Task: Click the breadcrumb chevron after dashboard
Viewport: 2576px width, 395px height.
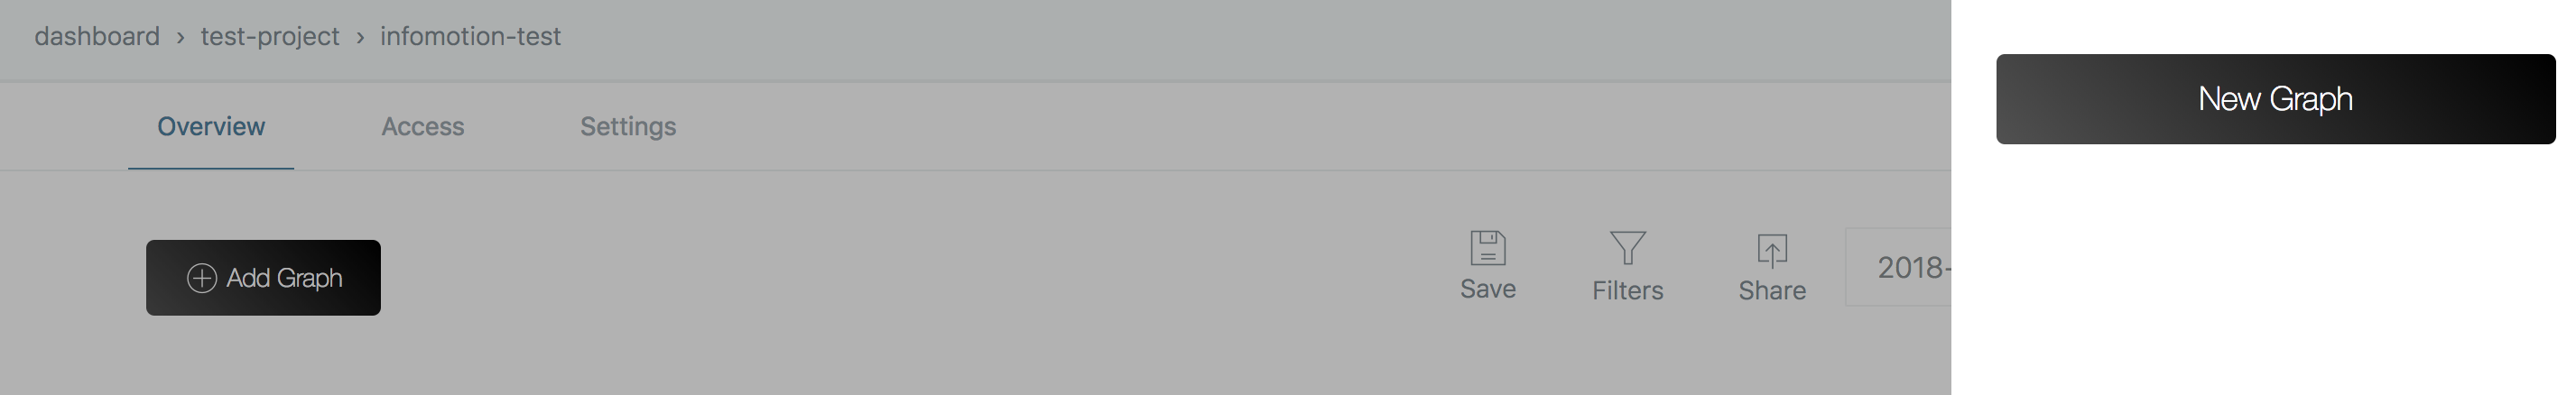Action: pos(180,38)
